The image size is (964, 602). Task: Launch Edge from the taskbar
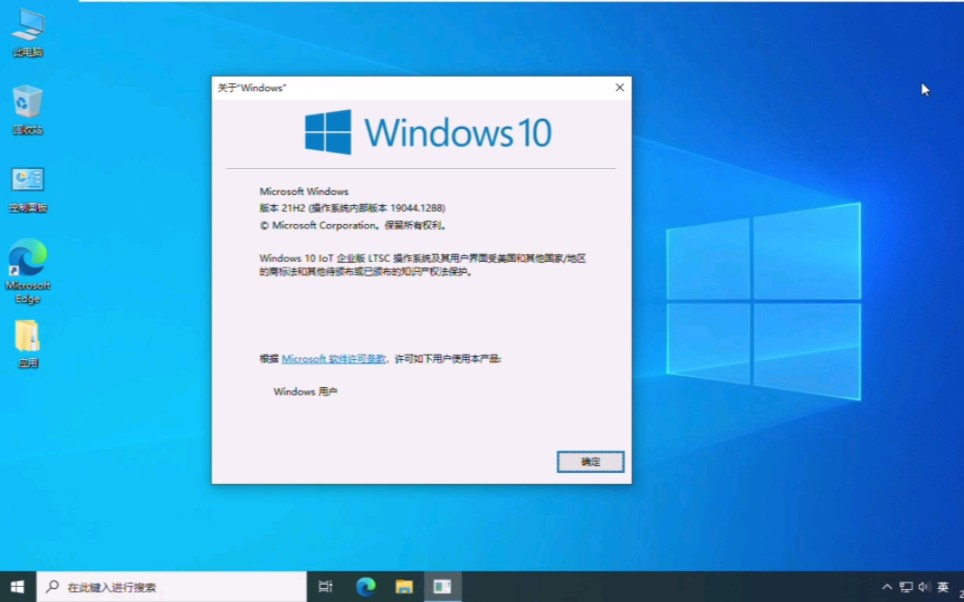coord(365,587)
